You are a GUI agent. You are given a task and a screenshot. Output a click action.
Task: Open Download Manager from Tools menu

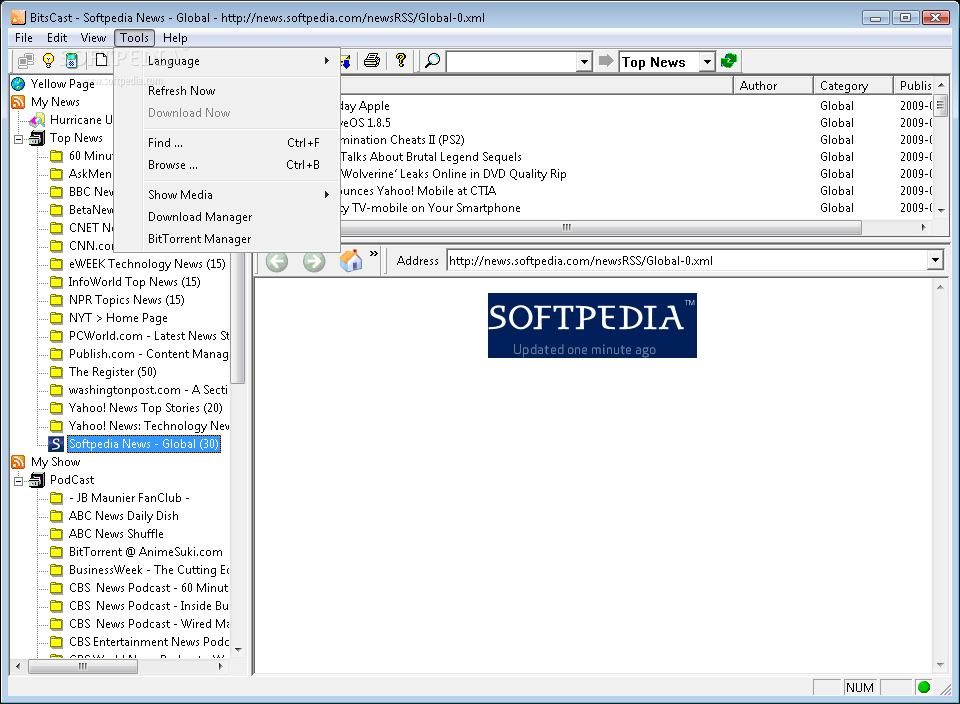(227, 217)
